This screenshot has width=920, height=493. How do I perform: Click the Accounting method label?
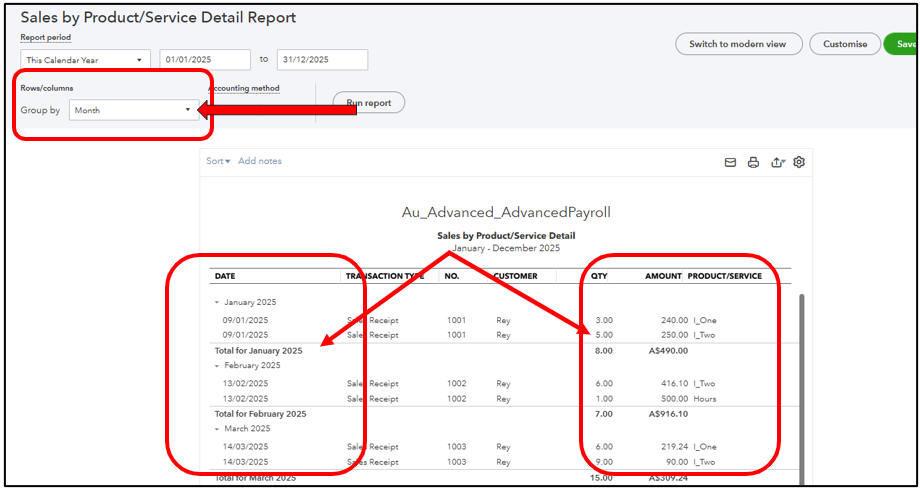point(244,88)
